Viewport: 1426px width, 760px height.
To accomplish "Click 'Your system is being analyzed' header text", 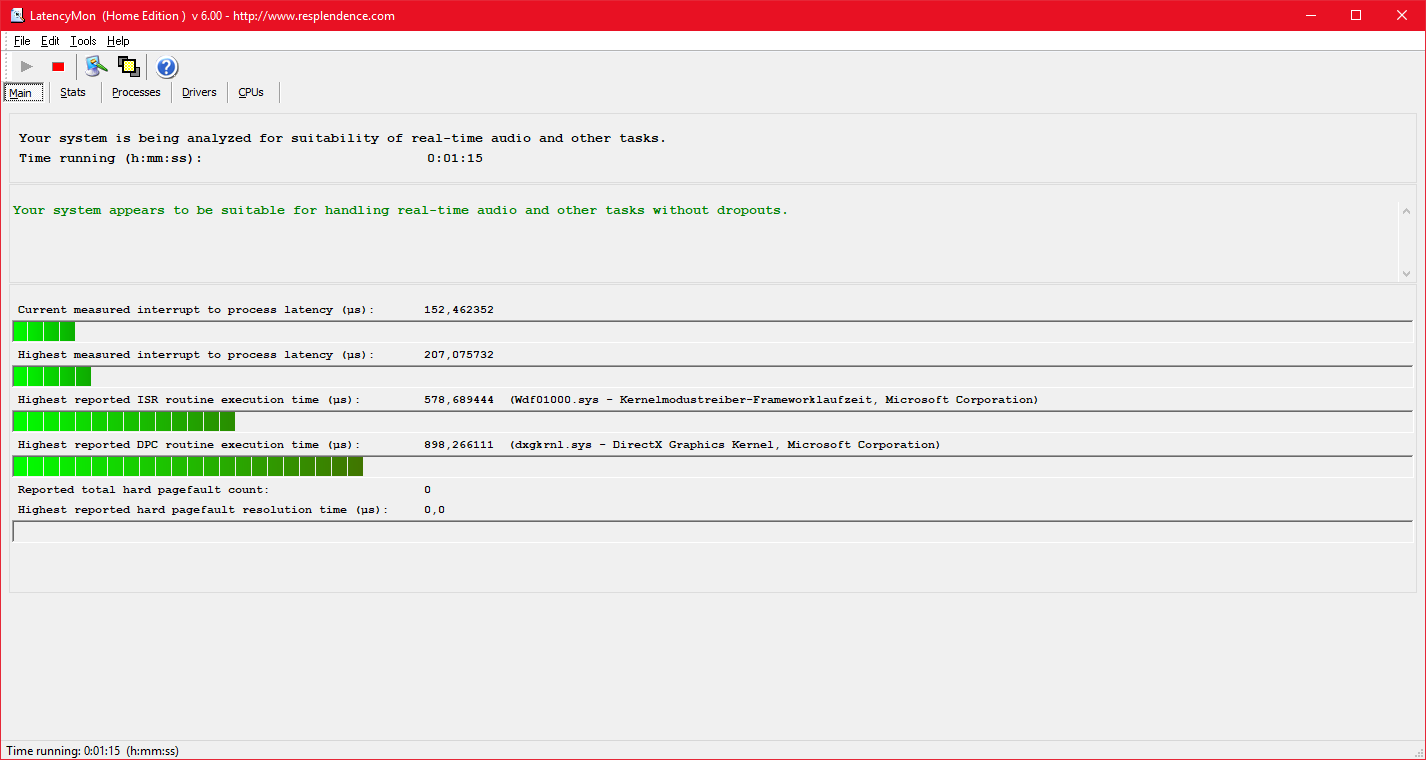I will point(342,138).
